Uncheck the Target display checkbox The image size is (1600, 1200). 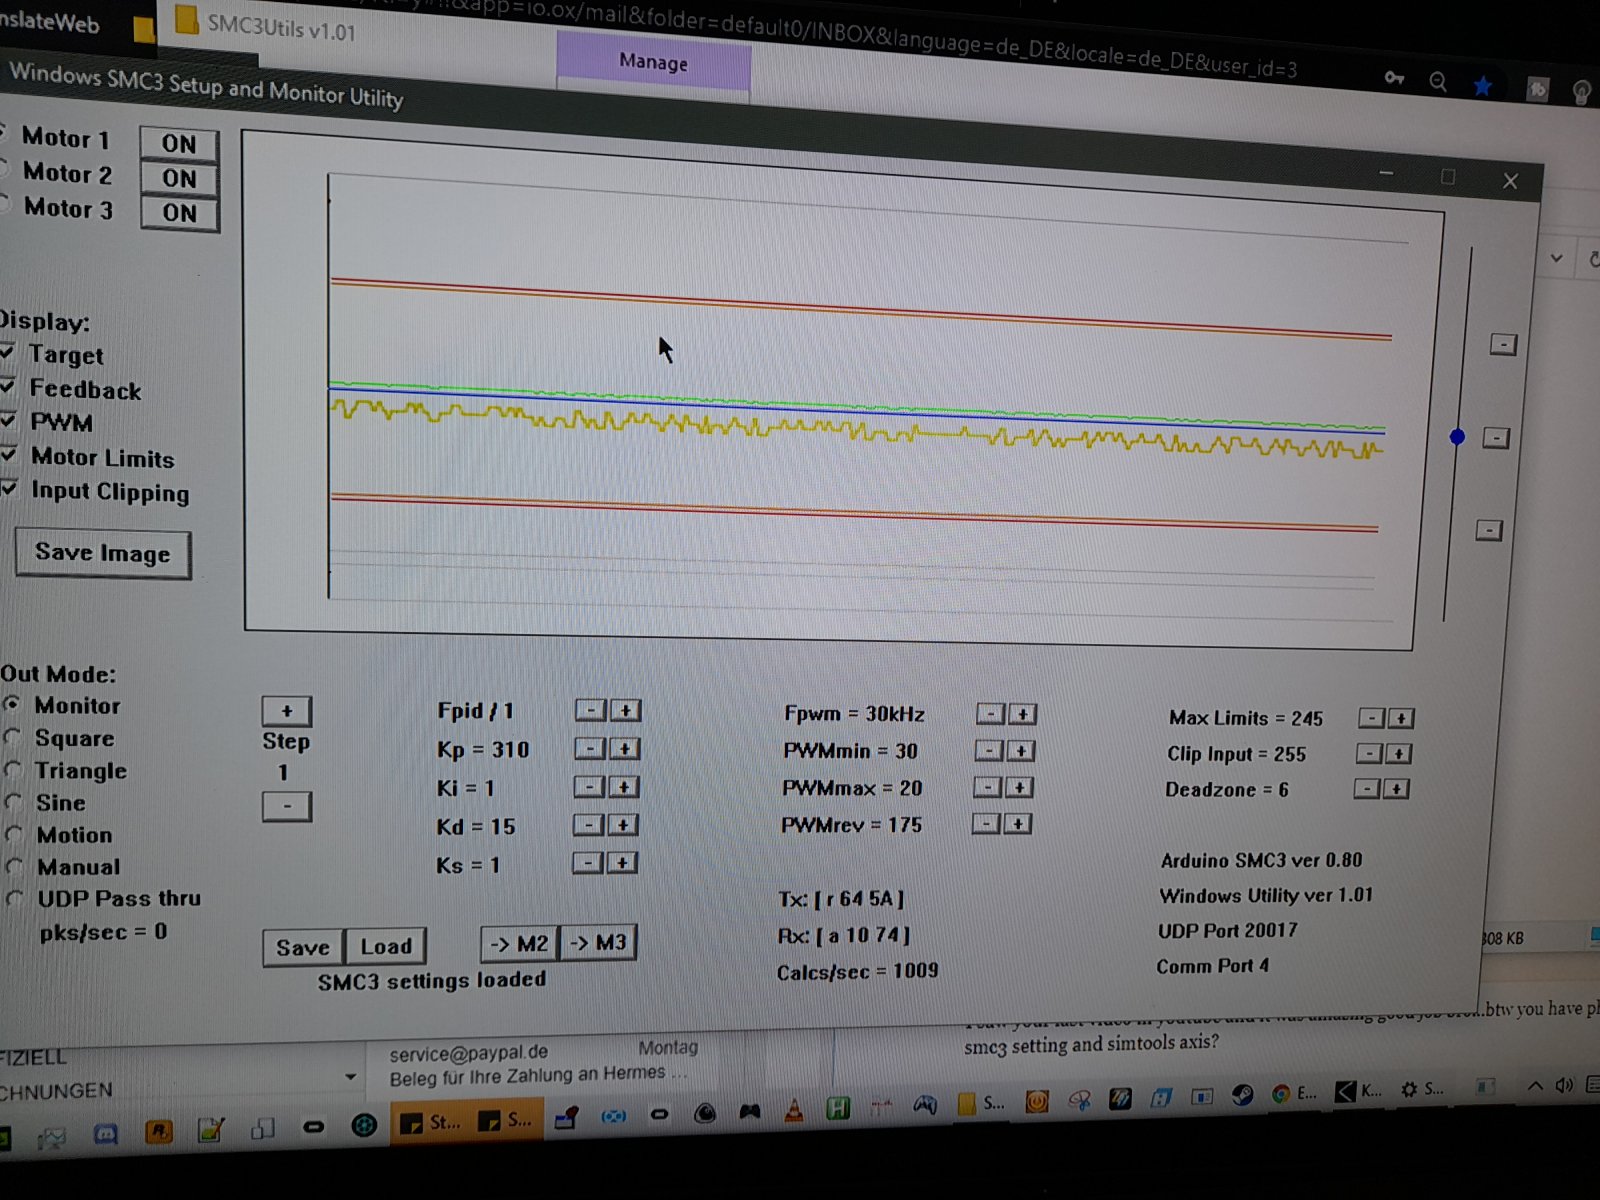(6, 352)
